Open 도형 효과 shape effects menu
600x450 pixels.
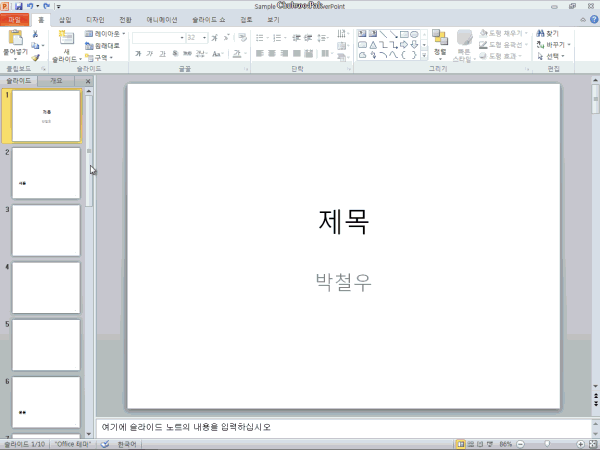pyautogui.click(x=501, y=56)
